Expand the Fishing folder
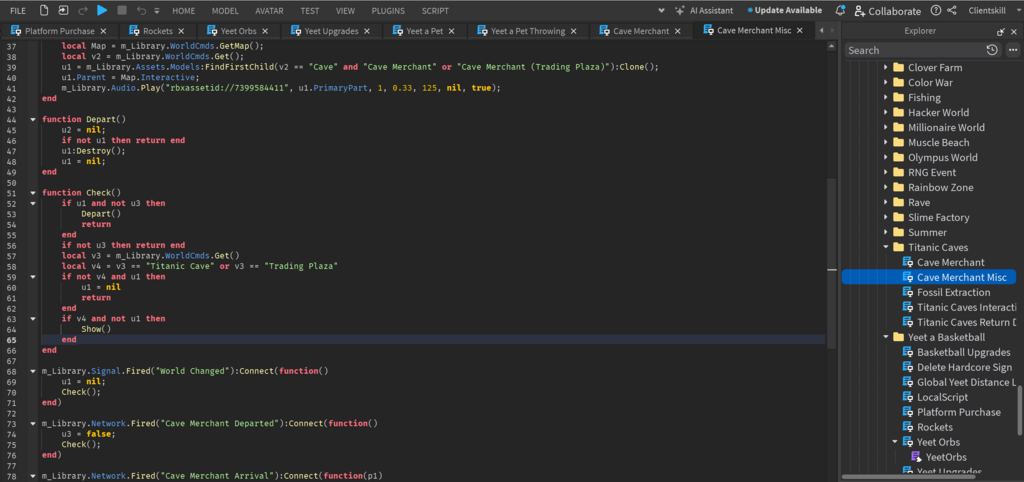The height and width of the screenshot is (482, 1024). (885, 98)
